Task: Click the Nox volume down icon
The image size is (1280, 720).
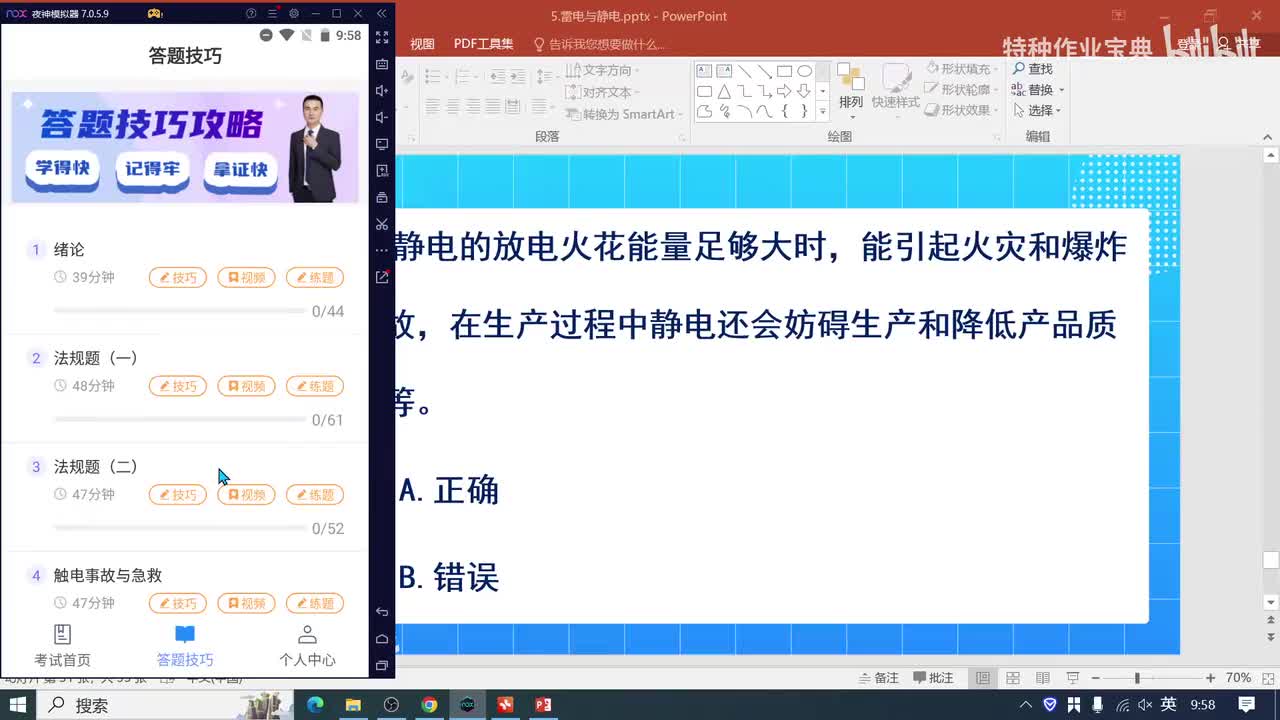Action: click(x=382, y=118)
